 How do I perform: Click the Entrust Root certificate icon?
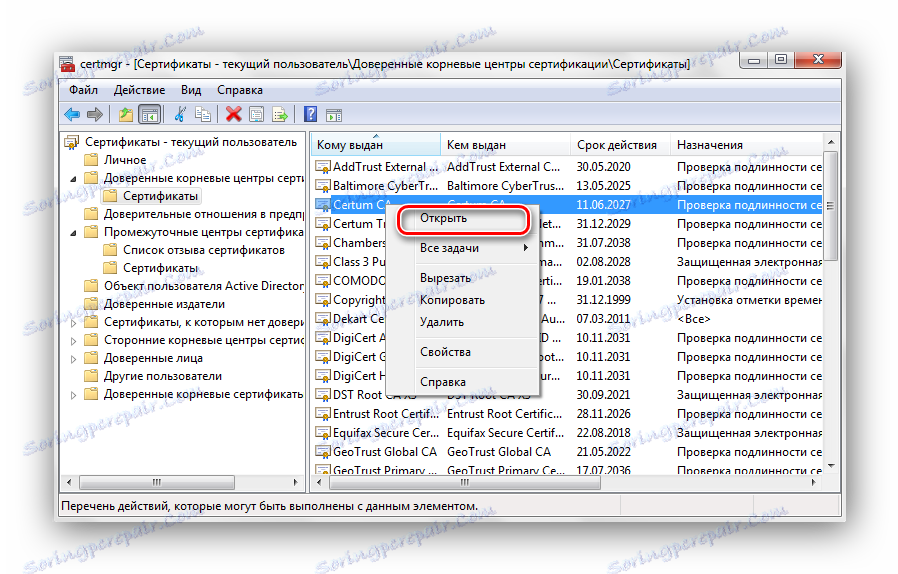[x=322, y=414]
